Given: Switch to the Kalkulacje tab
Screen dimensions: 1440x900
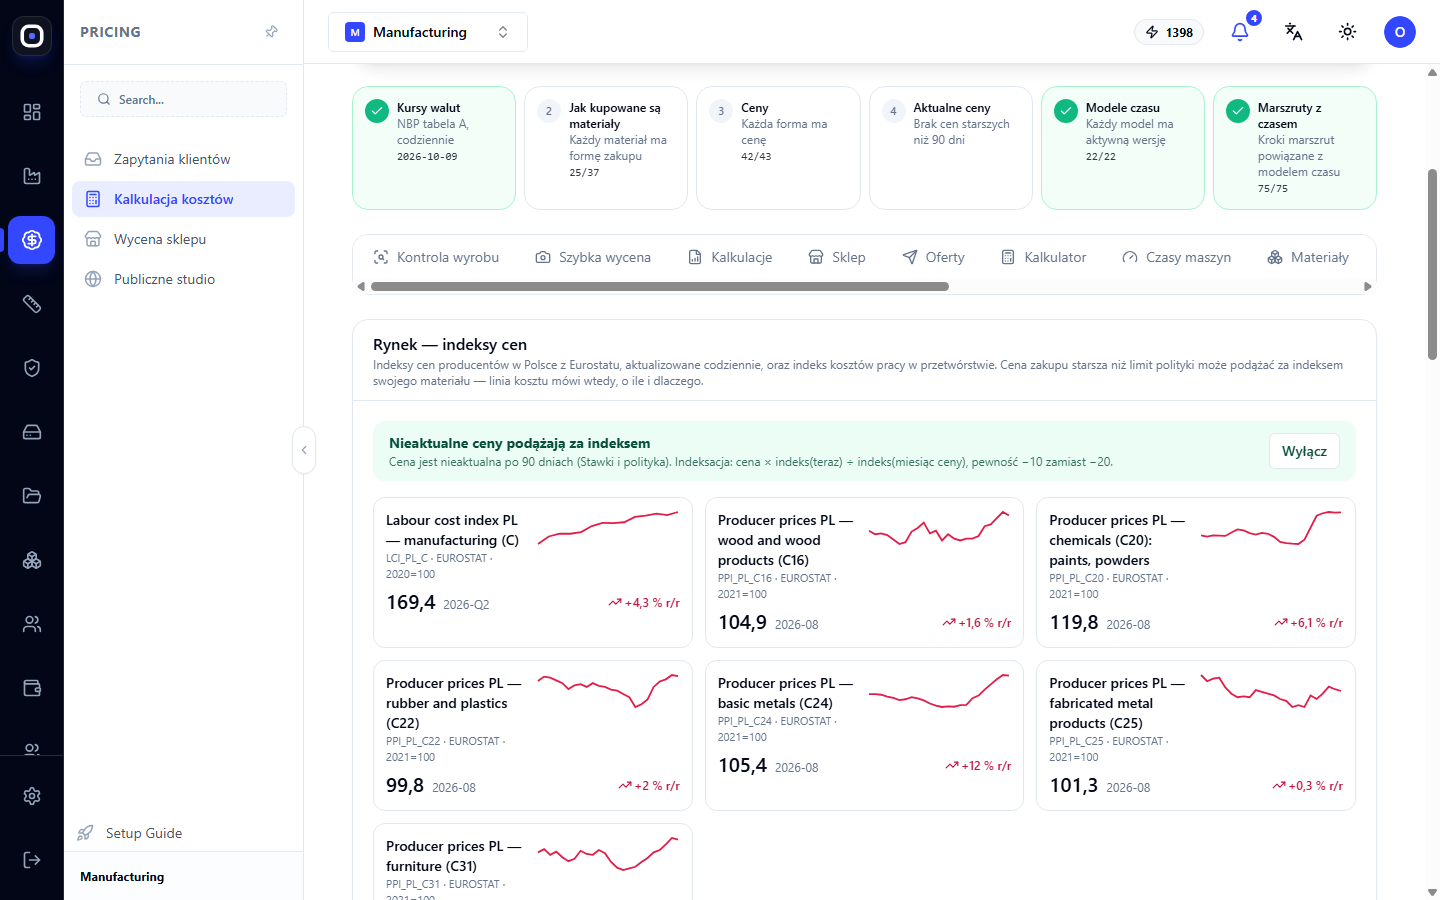Looking at the screenshot, I should coord(730,257).
